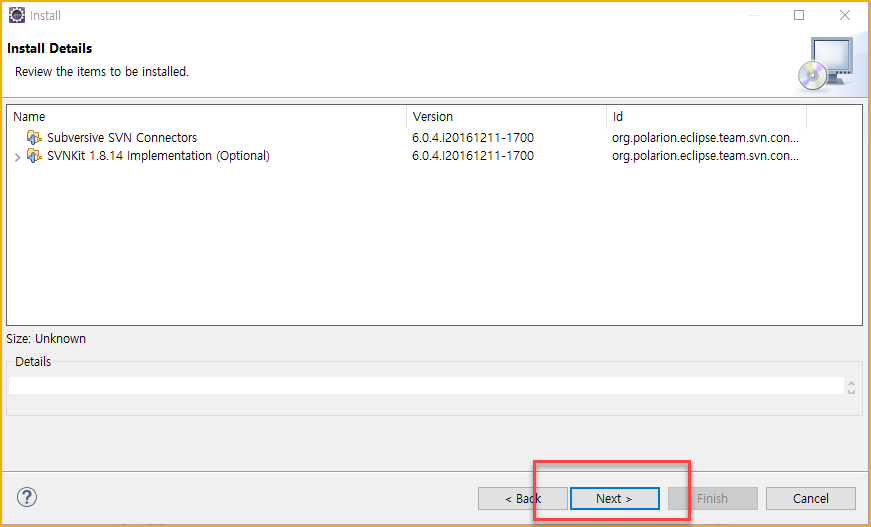871x527 pixels.
Task: Select SVNKit 1.8.14 Implementation (Optional) text
Action: [158, 156]
